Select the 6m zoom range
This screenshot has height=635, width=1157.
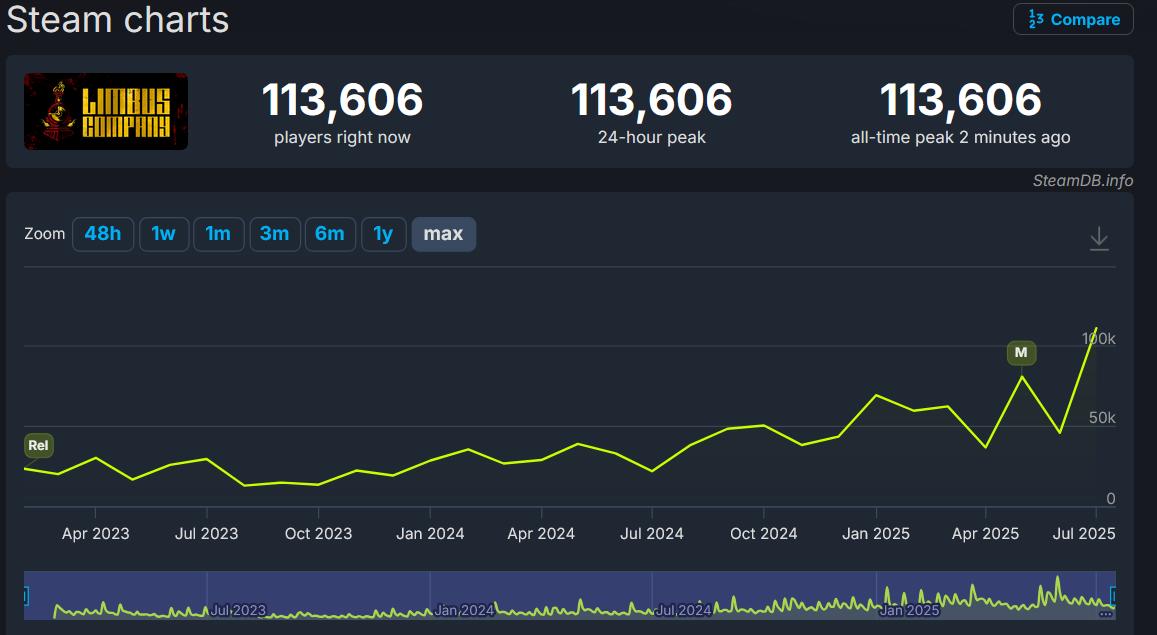point(330,234)
